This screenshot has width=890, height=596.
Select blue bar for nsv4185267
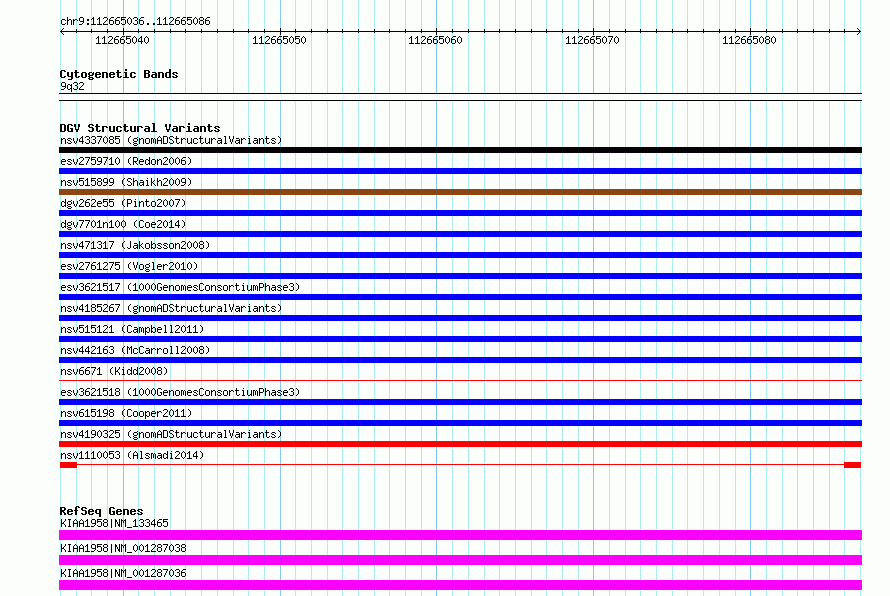(x=460, y=318)
